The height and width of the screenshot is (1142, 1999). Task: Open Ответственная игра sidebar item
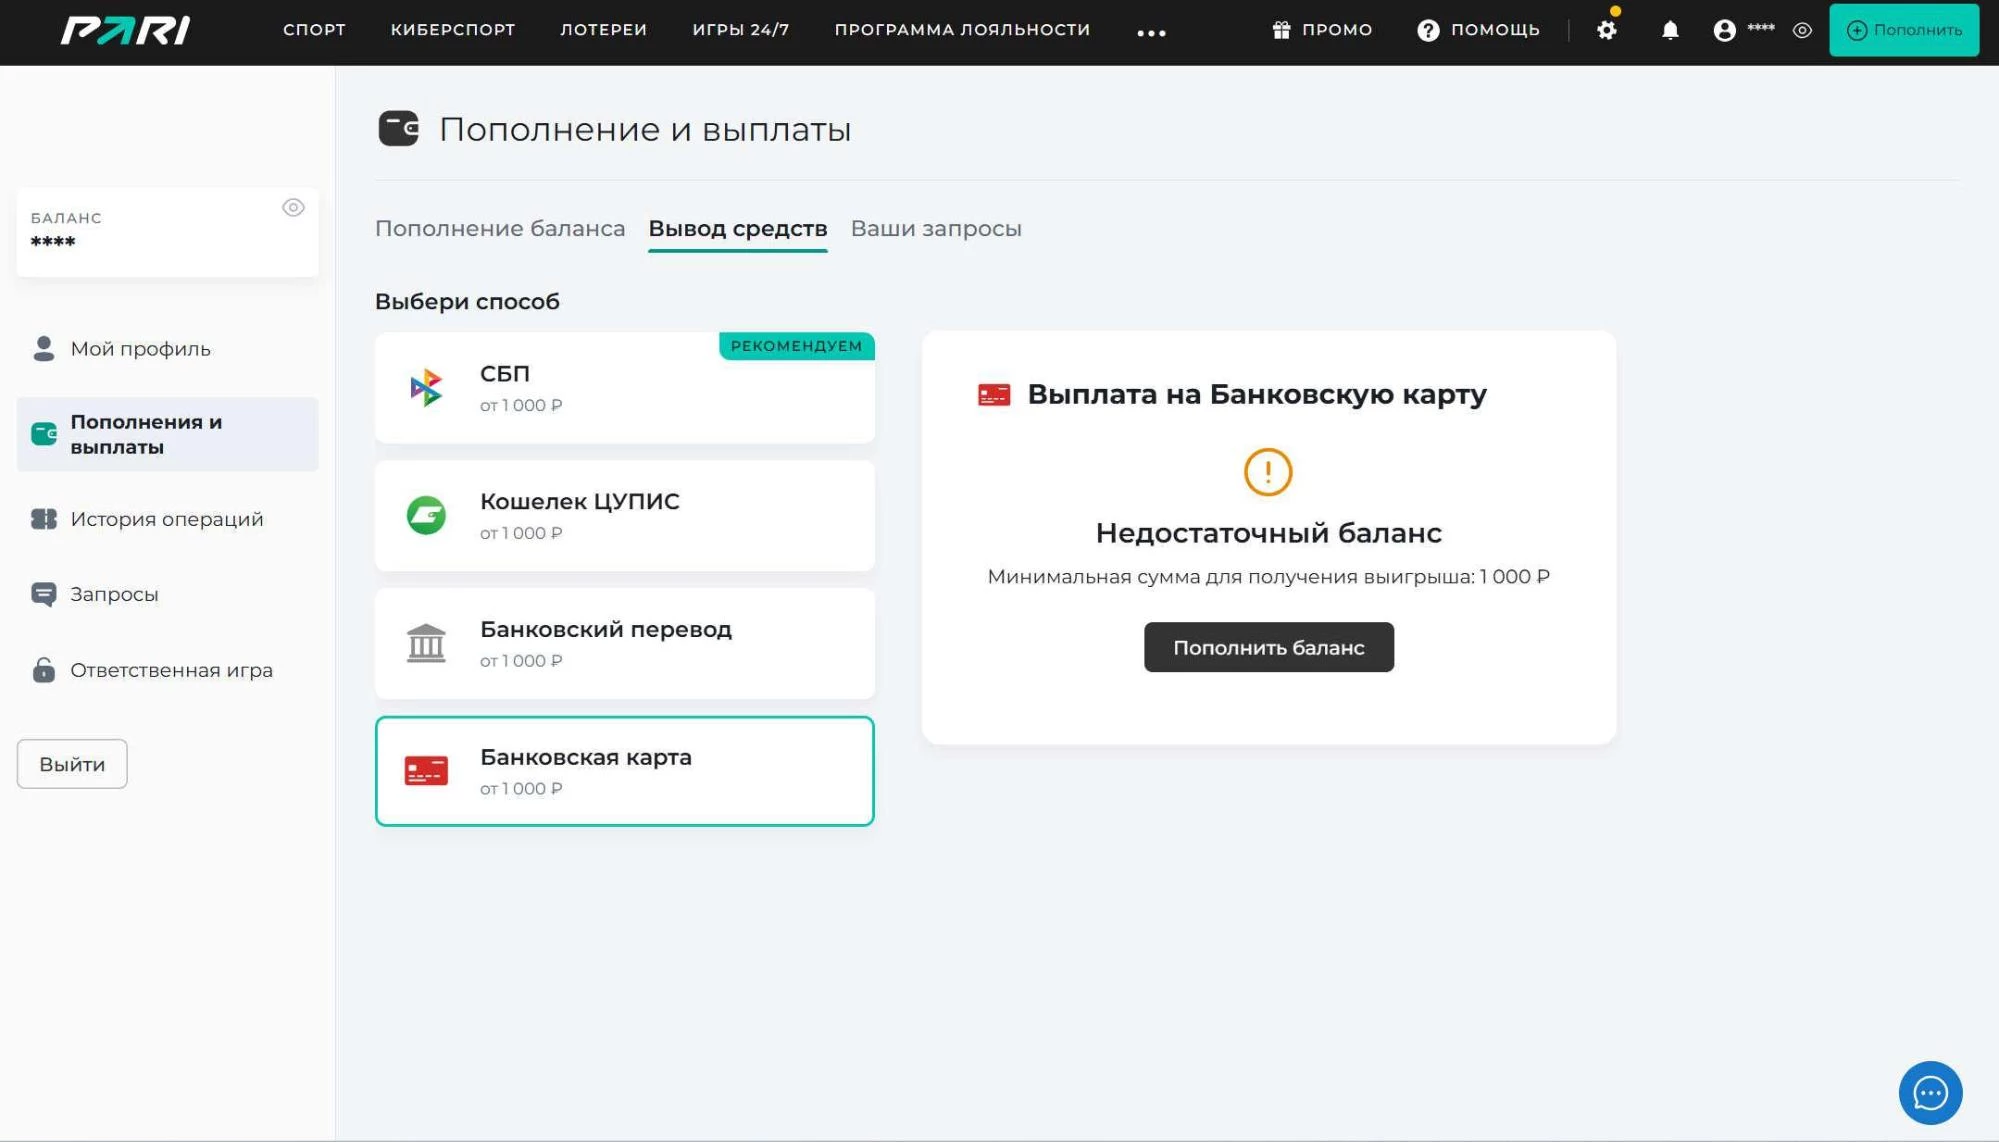pyautogui.click(x=167, y=670)
